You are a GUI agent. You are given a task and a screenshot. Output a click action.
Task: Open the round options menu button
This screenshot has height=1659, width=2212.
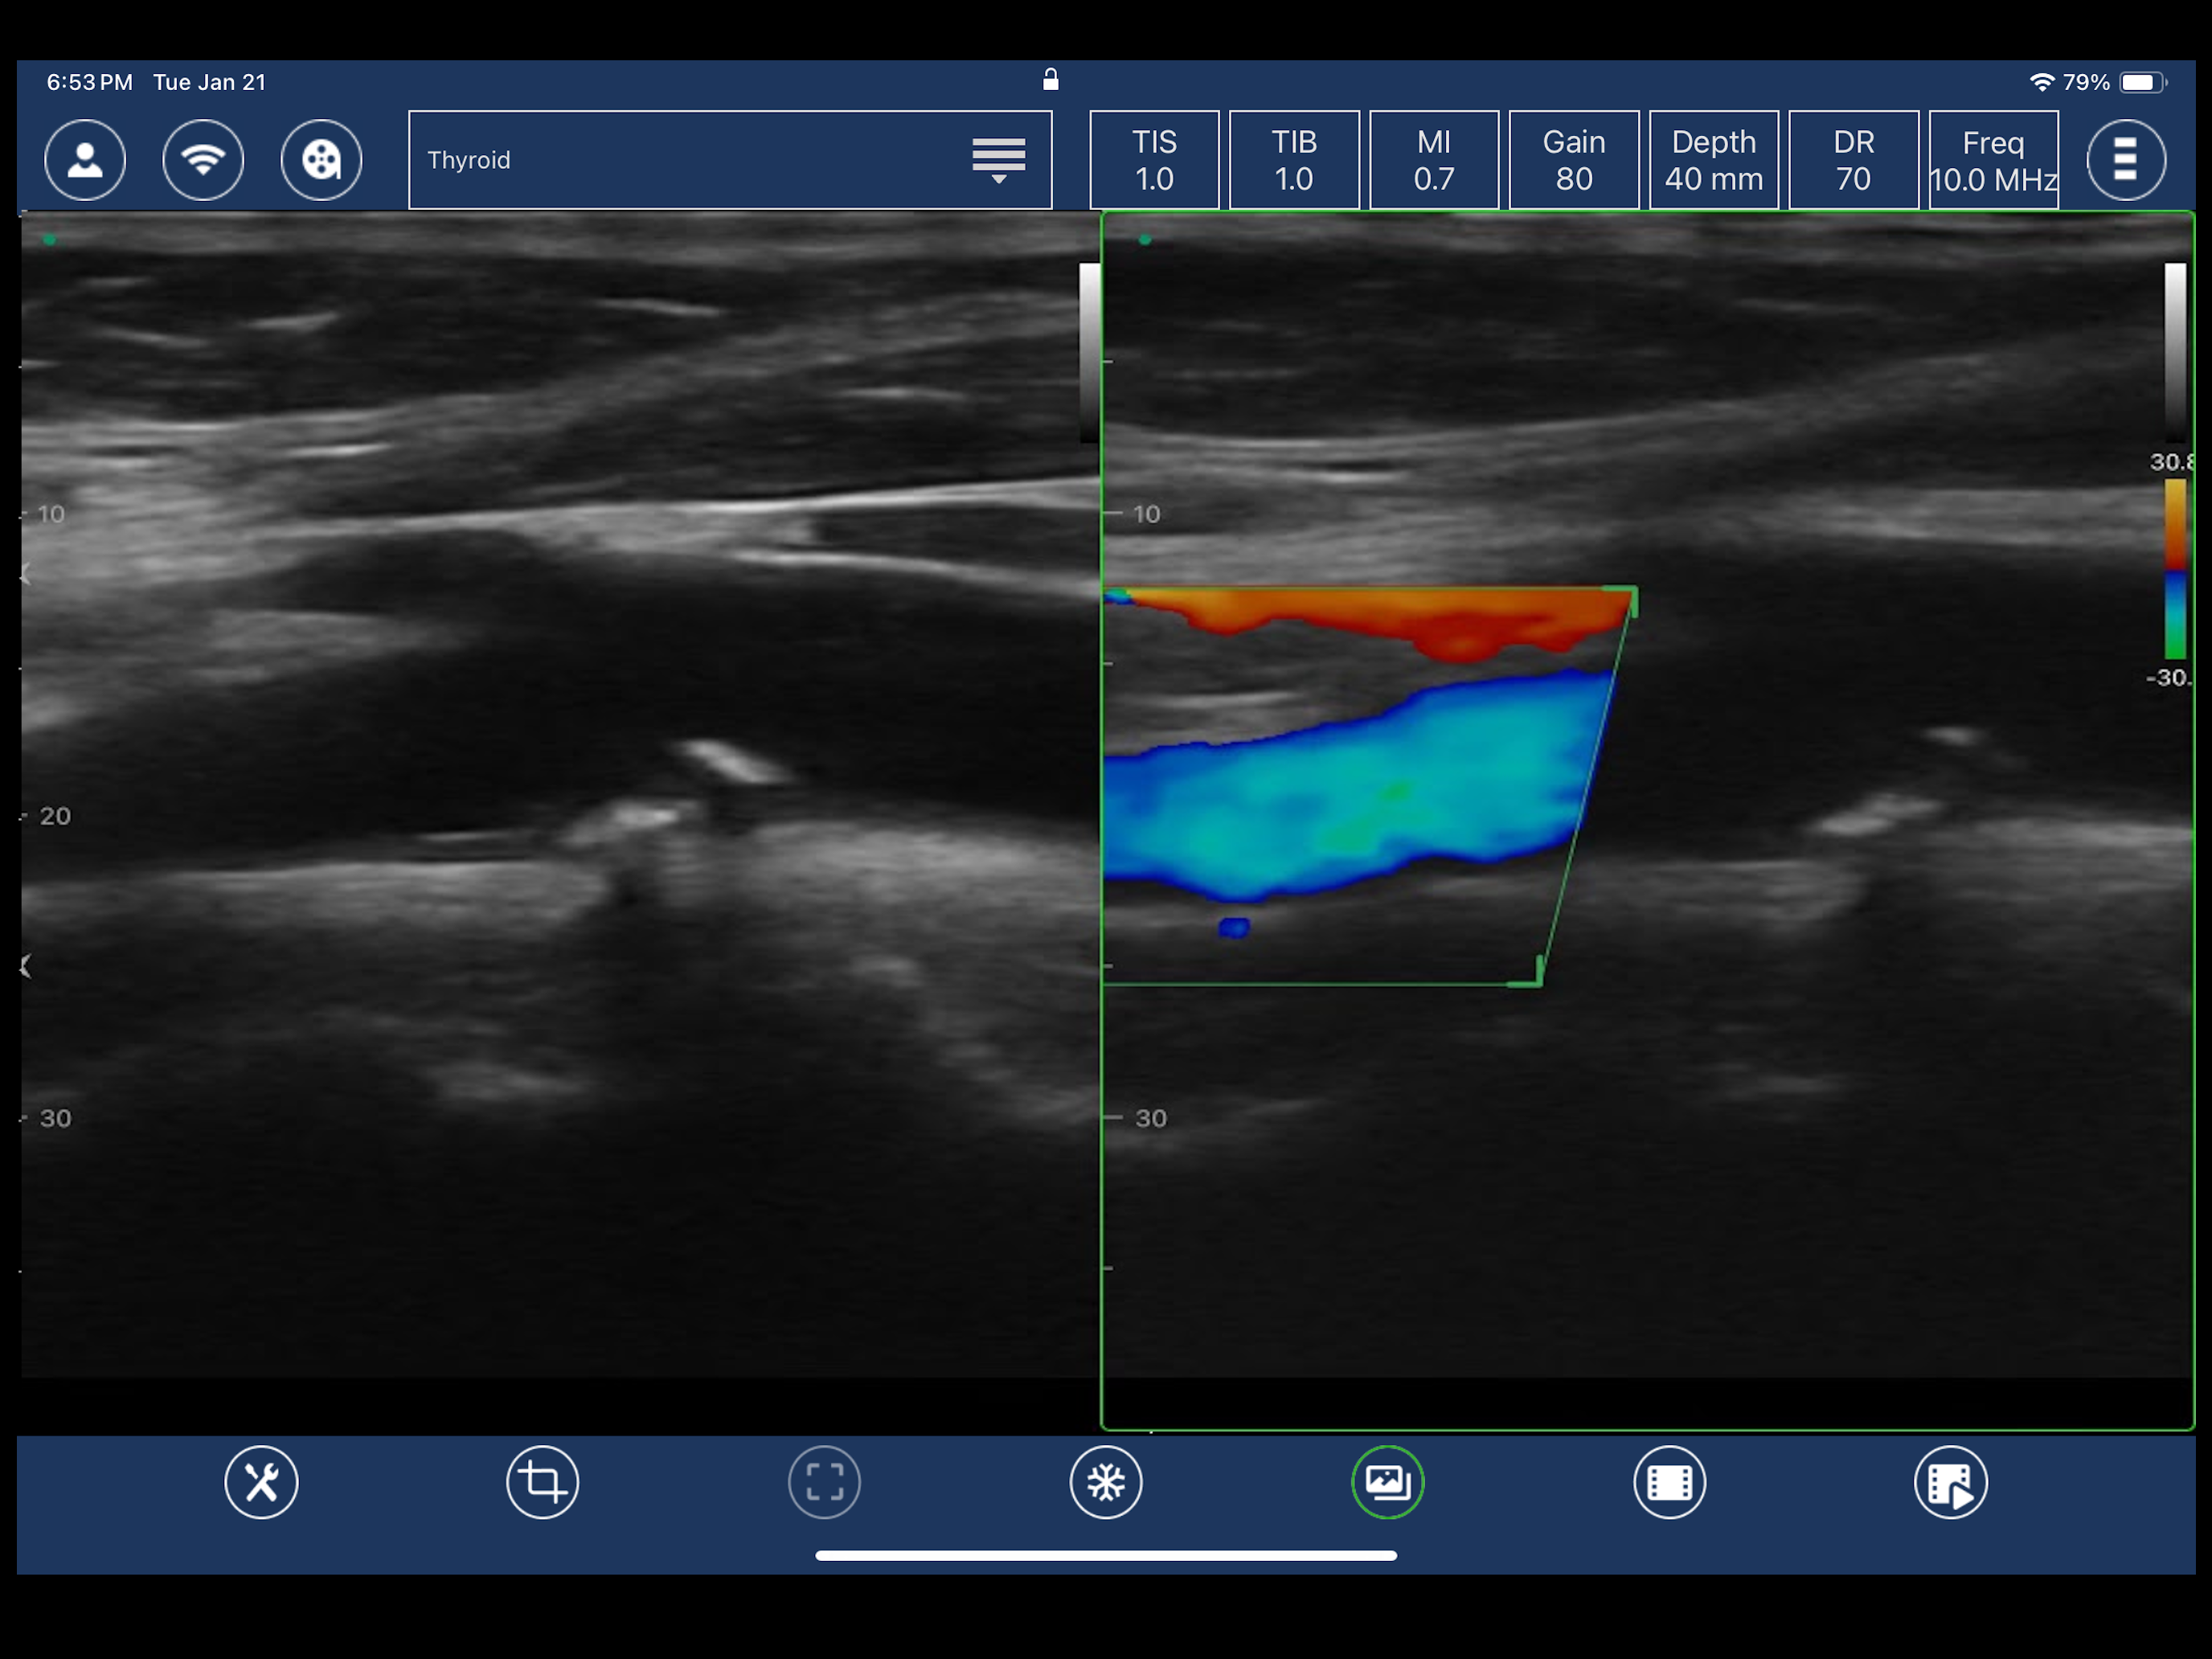point(2126,160)
